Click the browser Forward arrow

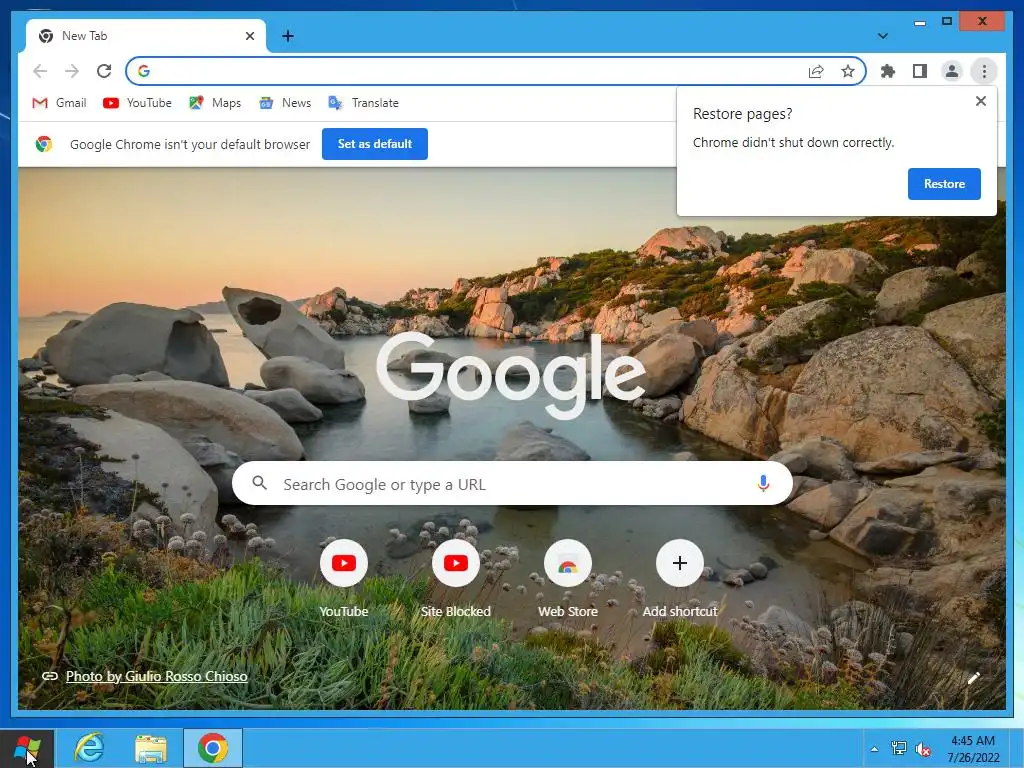coord(72,71)
